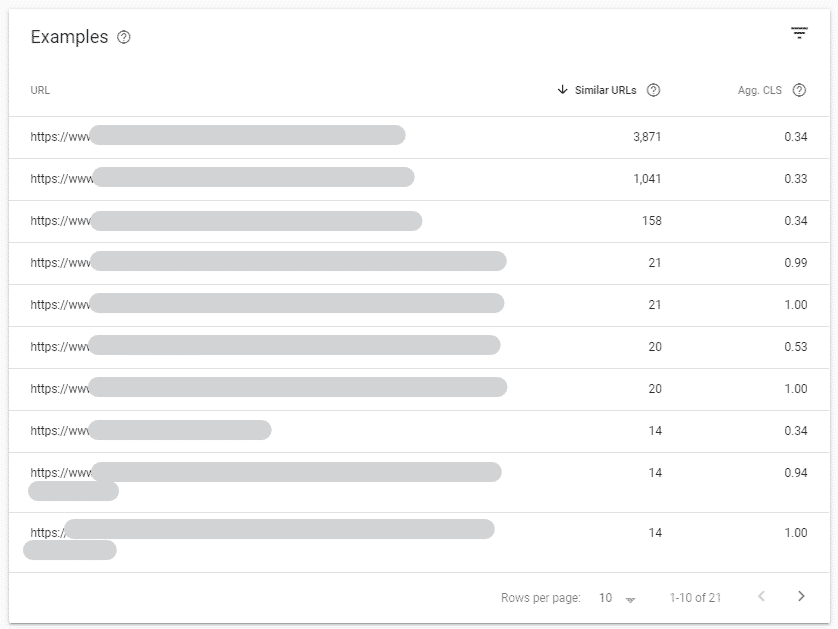Image resolution: width=838 pixels, height=629 pixels.
Task: Click the Agg. CLS help icon
Action: click(x=799, y=90)
